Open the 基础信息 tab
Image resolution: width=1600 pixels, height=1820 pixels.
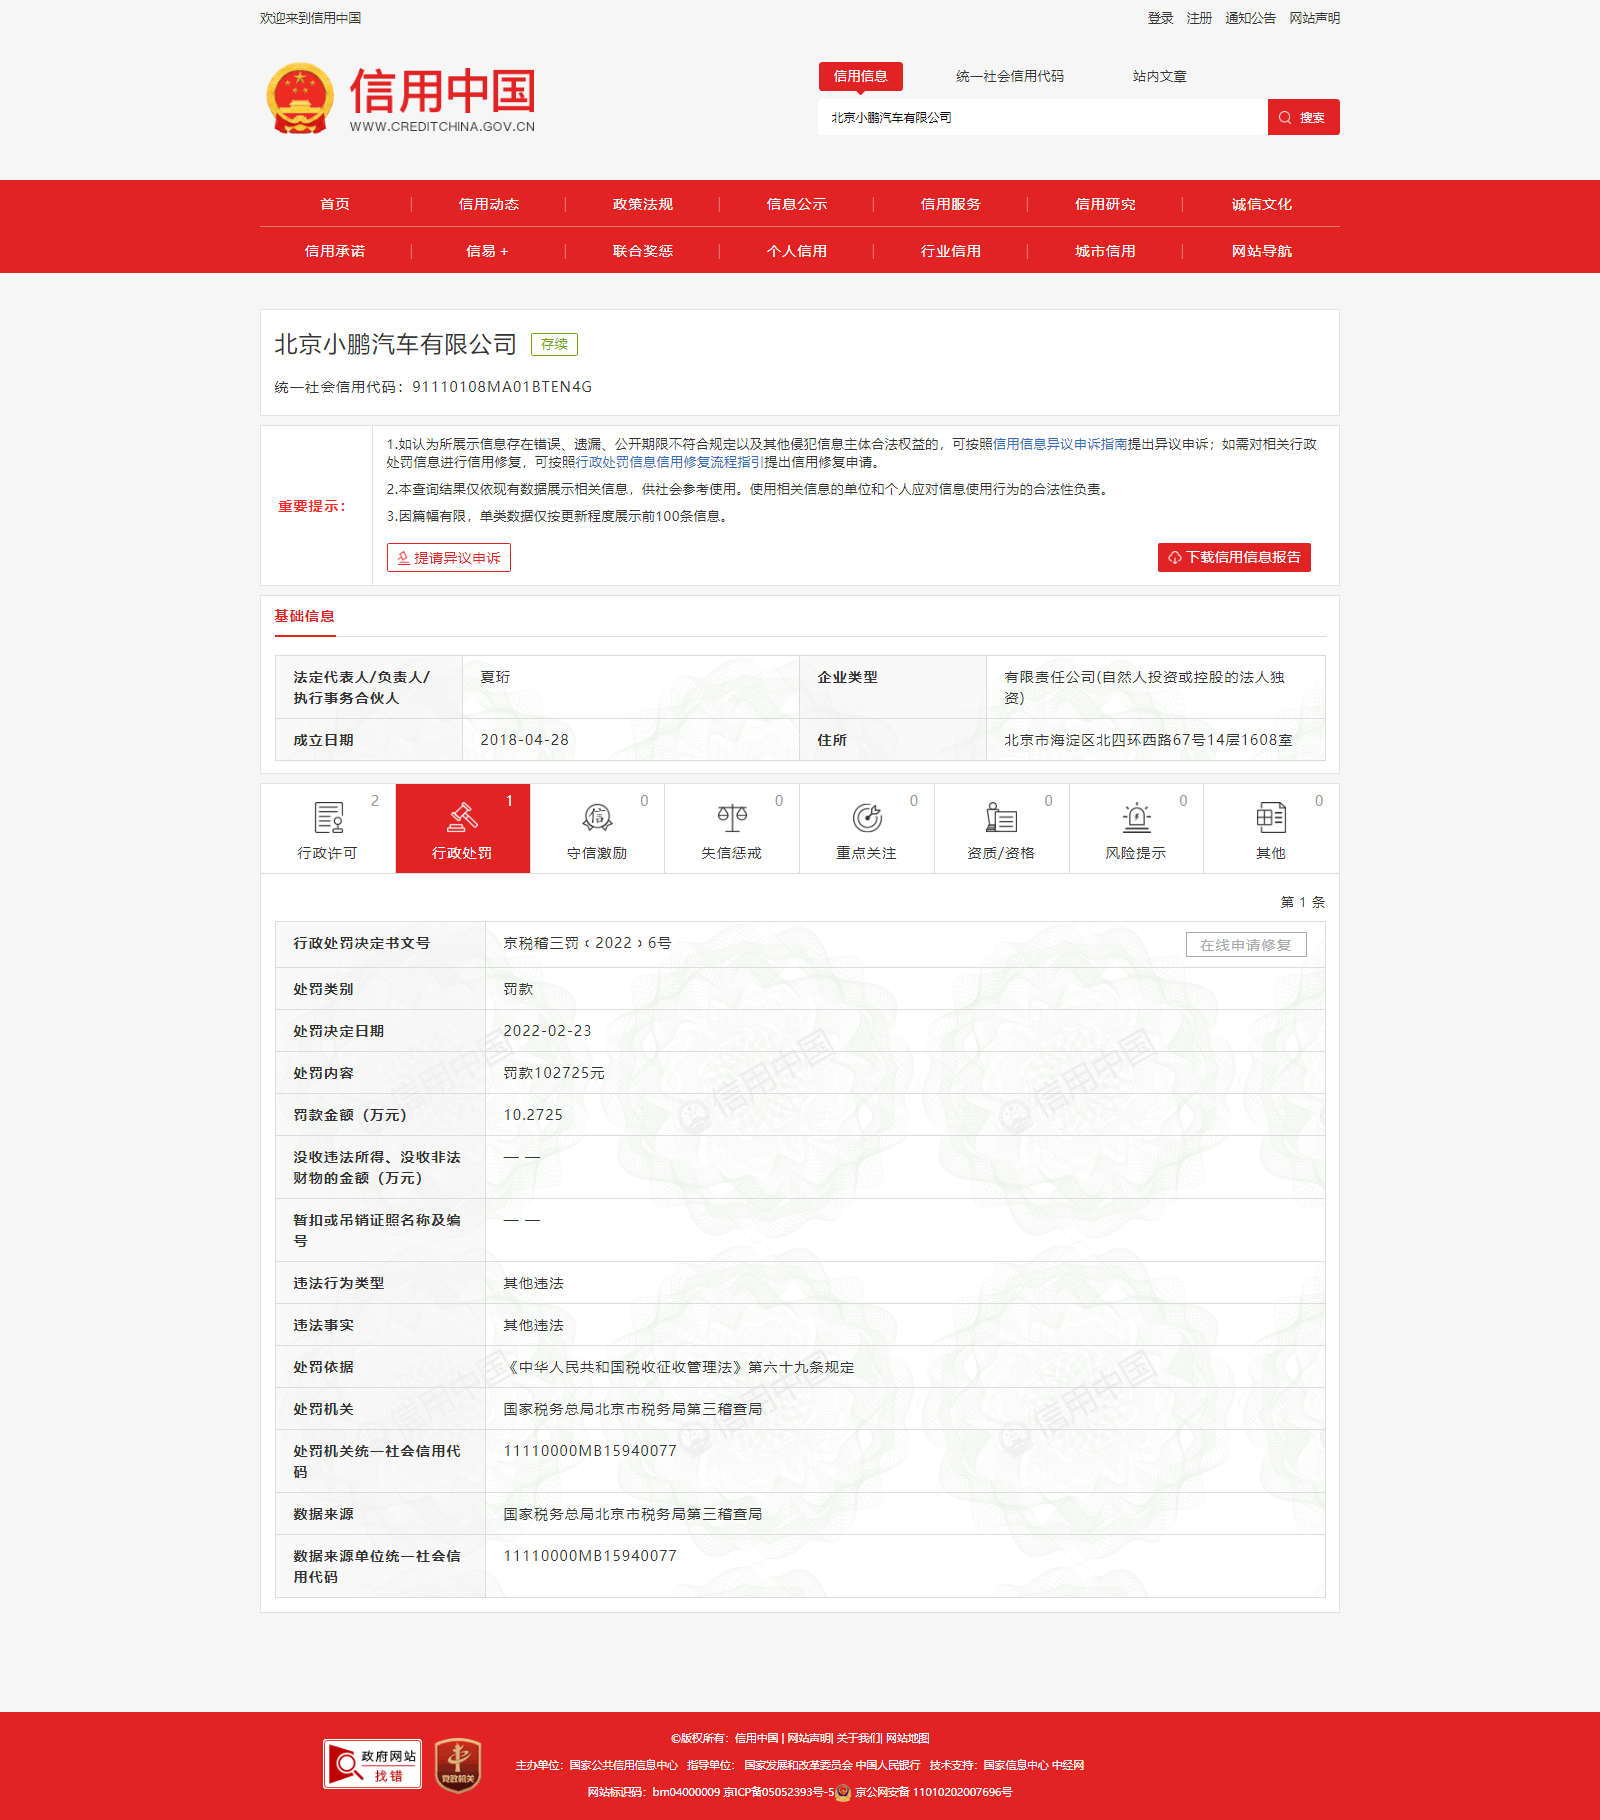(x=305, y=616)
